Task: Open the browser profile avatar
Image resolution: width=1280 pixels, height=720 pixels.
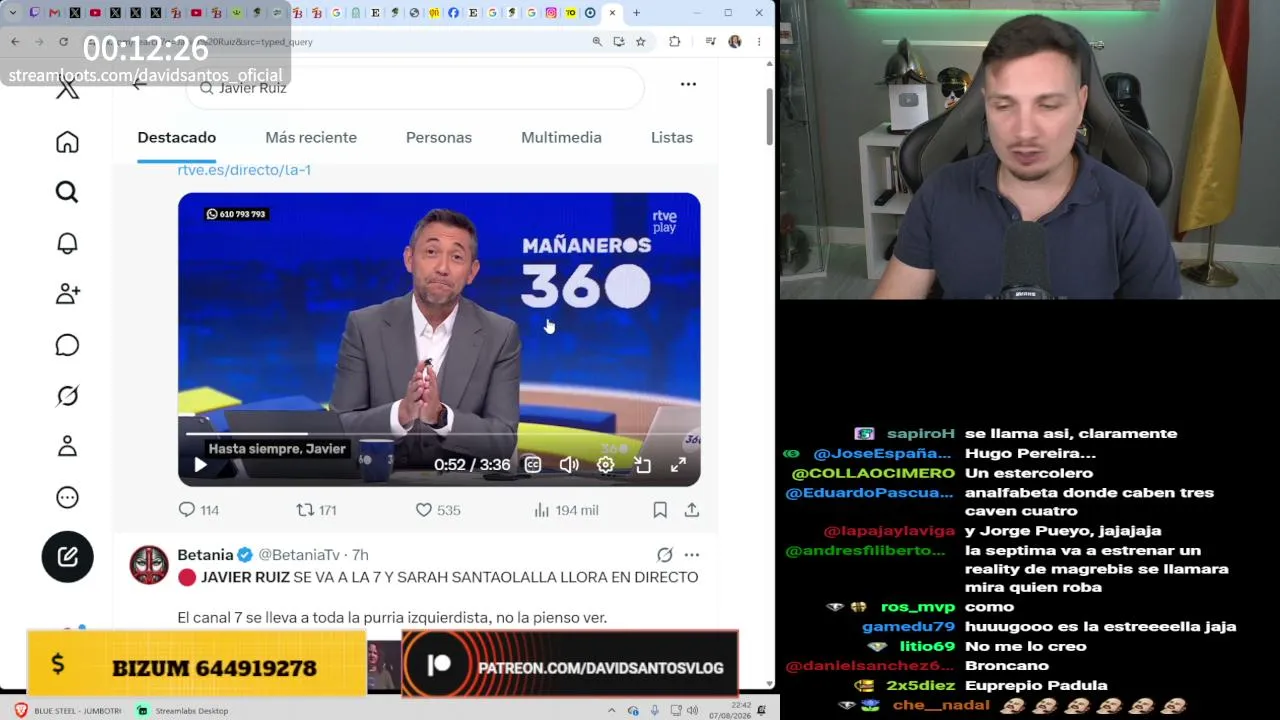Action: 735,42
